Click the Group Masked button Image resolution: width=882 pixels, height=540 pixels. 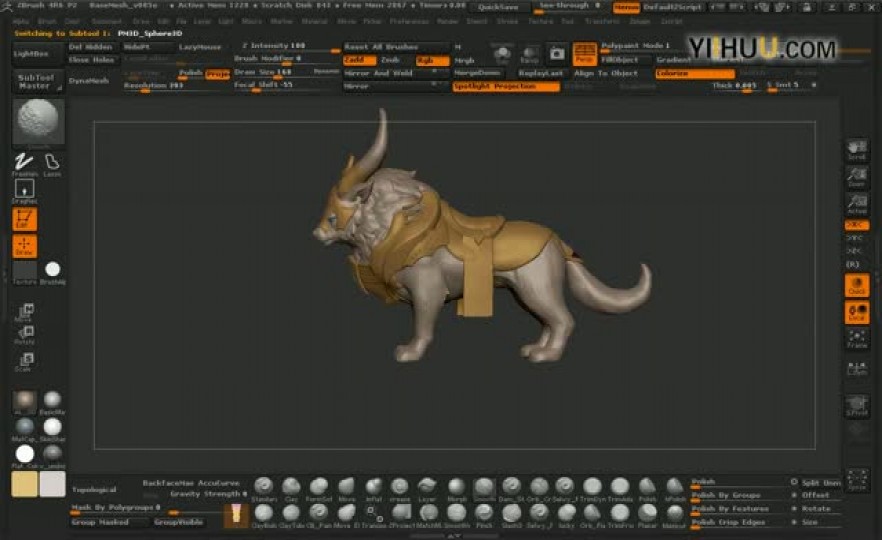click(109, 523)
